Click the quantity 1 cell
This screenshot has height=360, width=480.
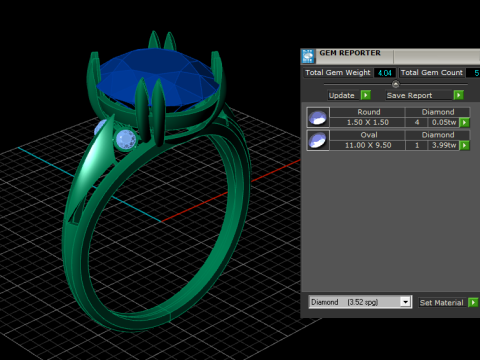417,145
